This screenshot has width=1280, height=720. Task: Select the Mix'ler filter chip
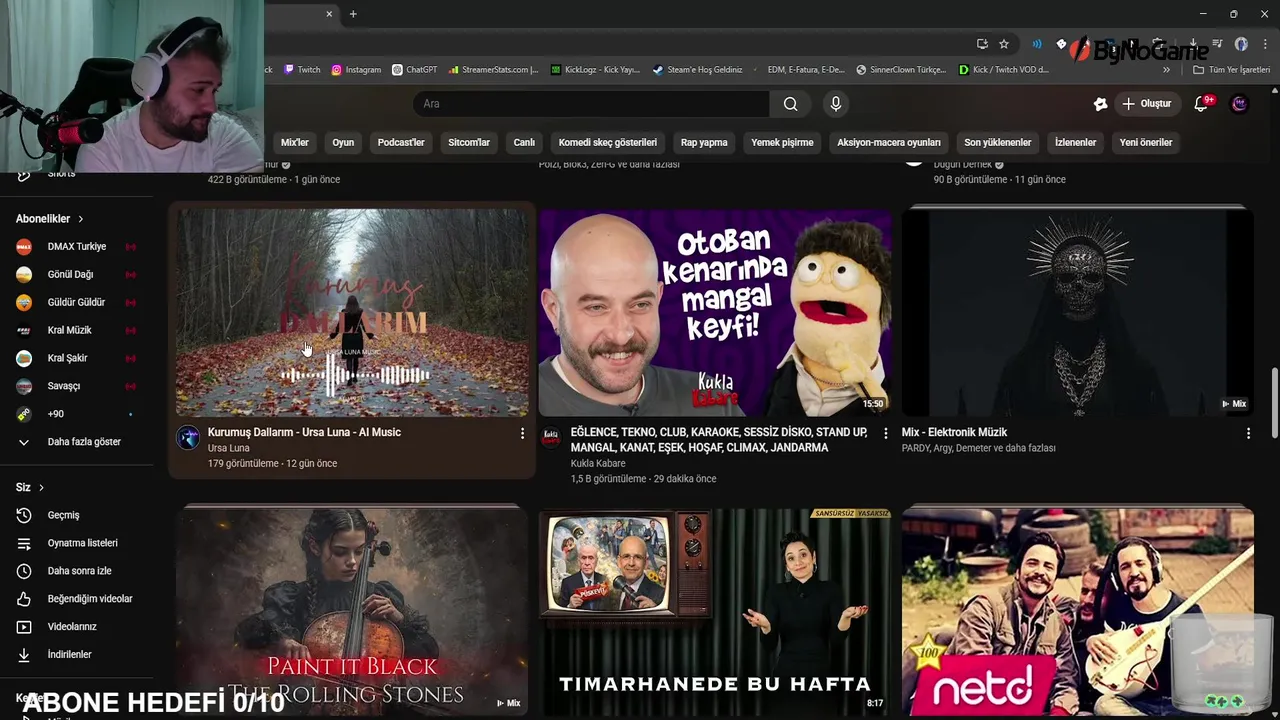tap(295, 143)
